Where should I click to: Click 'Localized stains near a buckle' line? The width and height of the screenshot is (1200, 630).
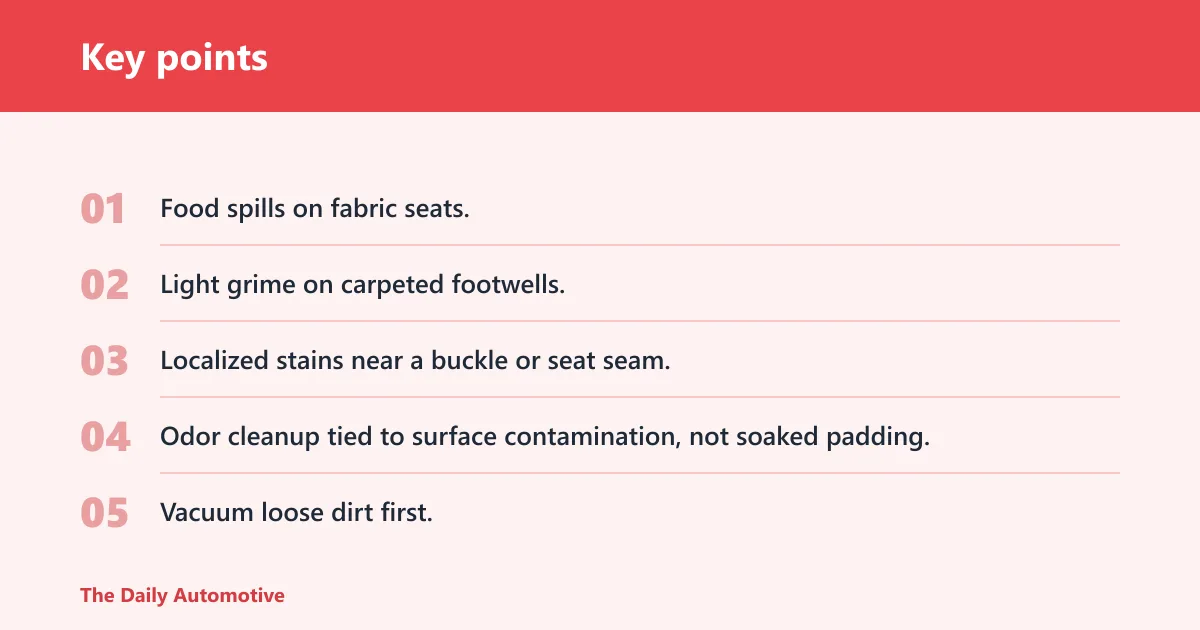click(415, 361)
